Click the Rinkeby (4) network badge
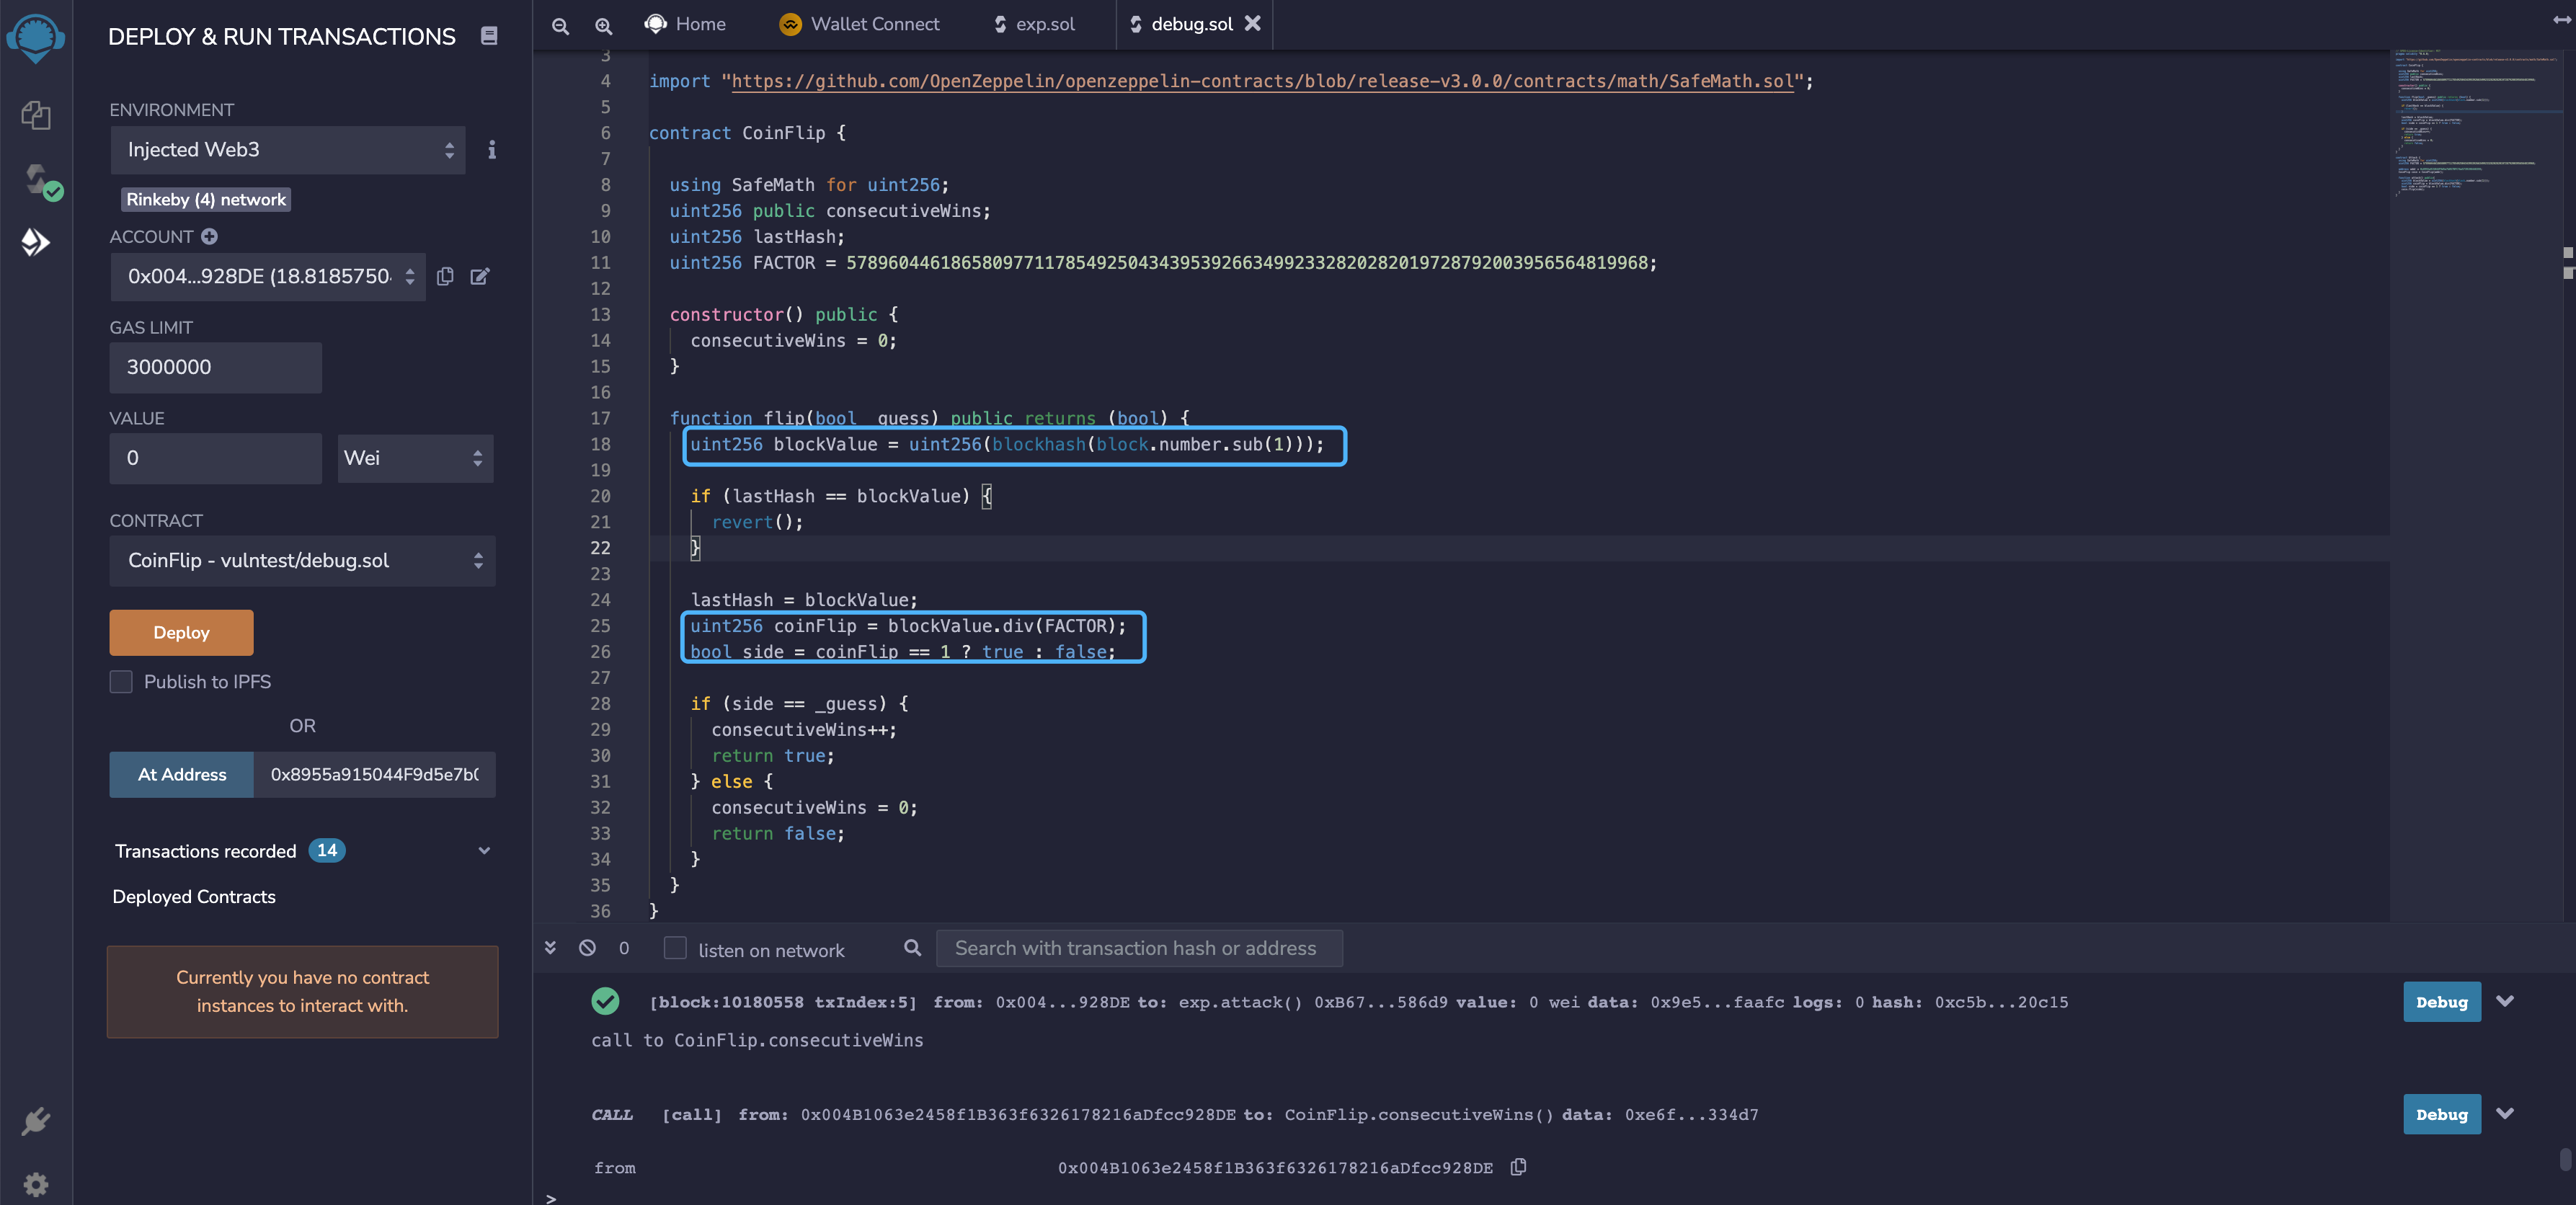 click(x=206, y=200)
